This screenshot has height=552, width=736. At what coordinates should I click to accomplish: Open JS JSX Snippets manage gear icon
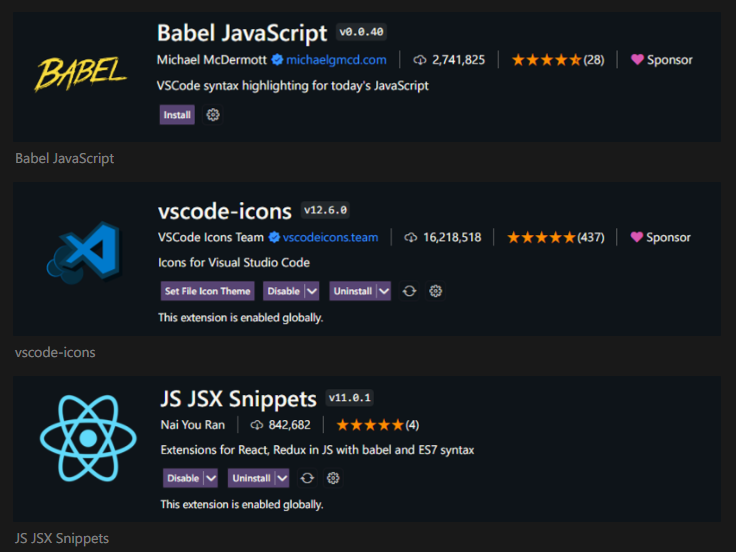(333, 478)
